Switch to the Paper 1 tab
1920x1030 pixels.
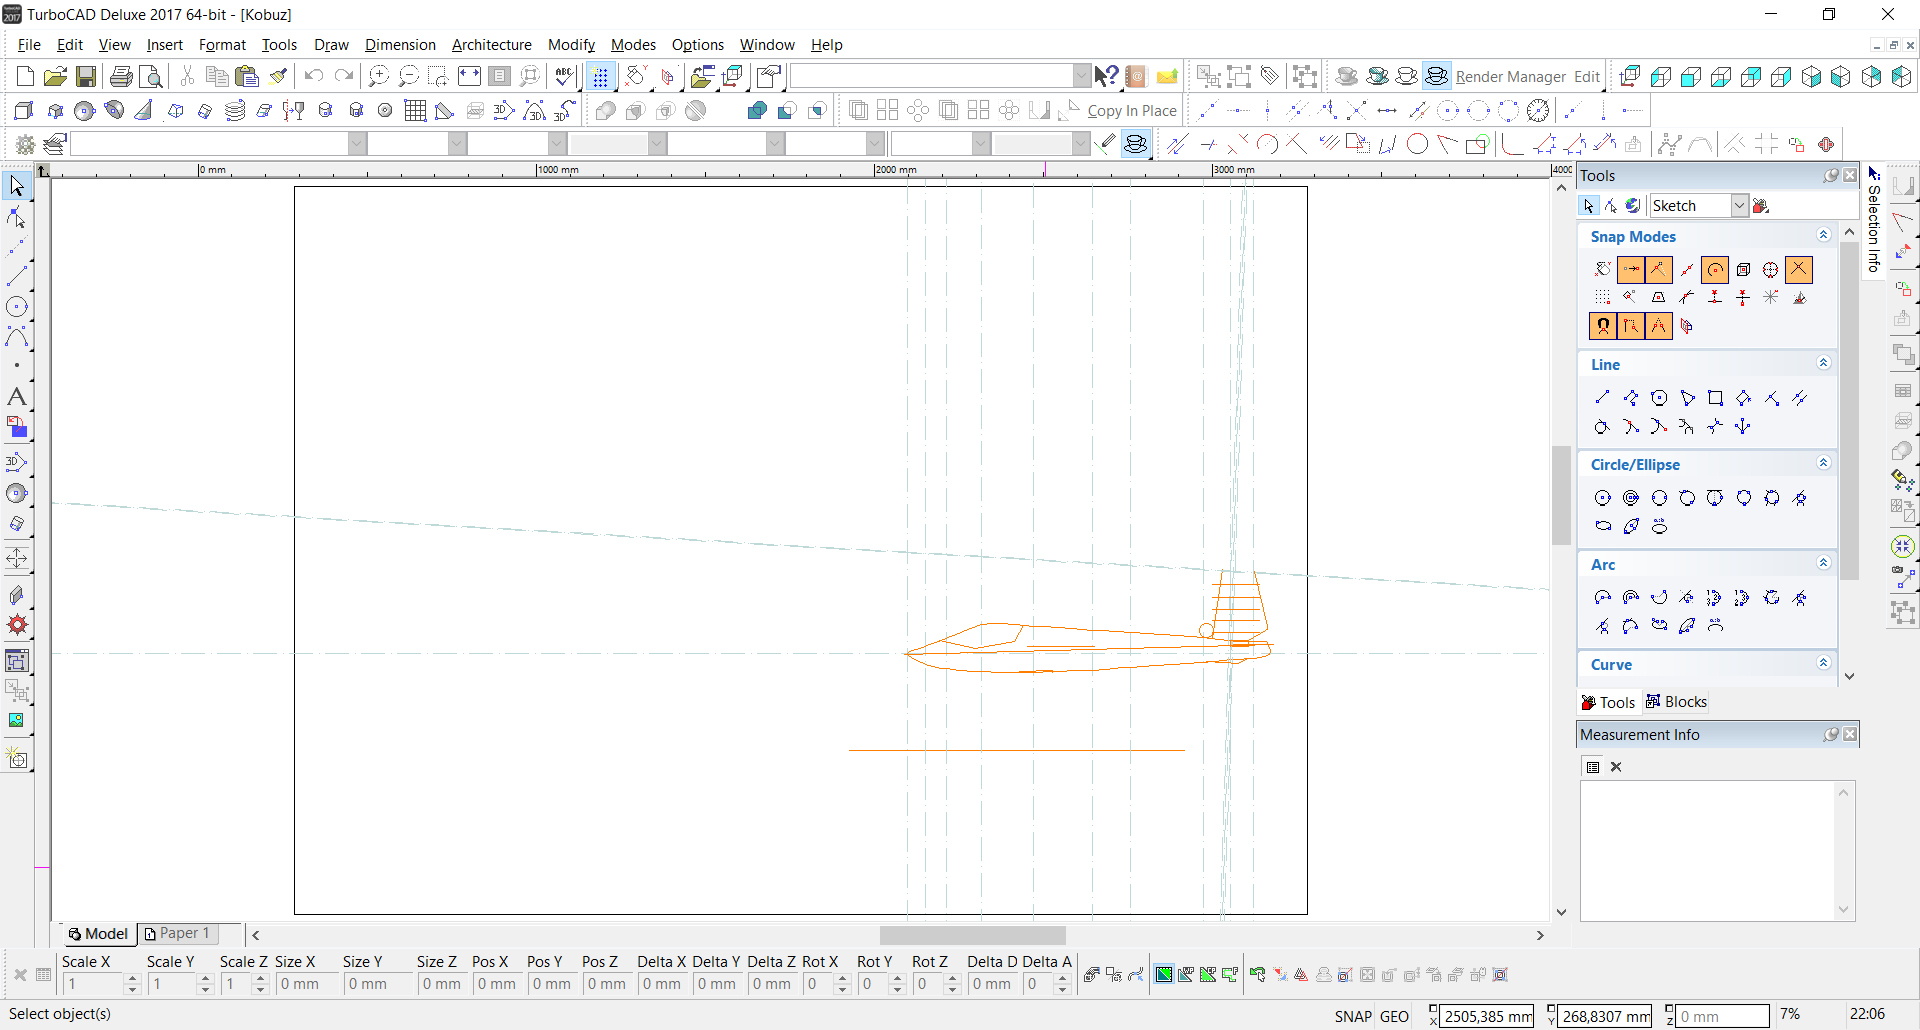[x=178, y=933]
